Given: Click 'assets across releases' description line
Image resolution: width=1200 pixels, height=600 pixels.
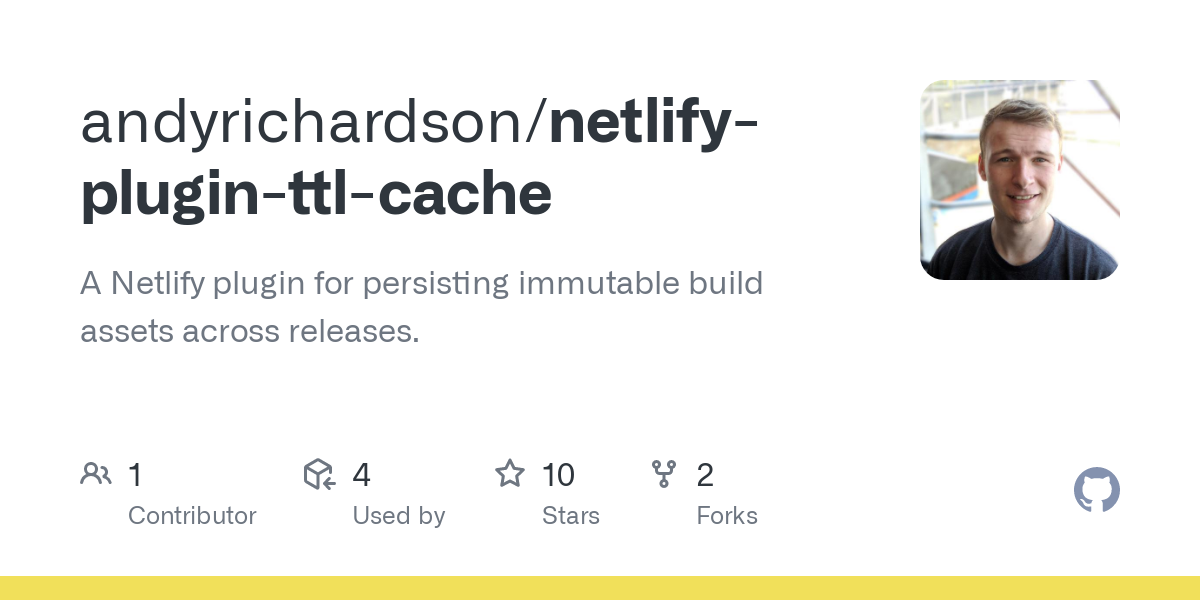Looking at the screenshot, I should pyautogui.click(x=249, y=331).
